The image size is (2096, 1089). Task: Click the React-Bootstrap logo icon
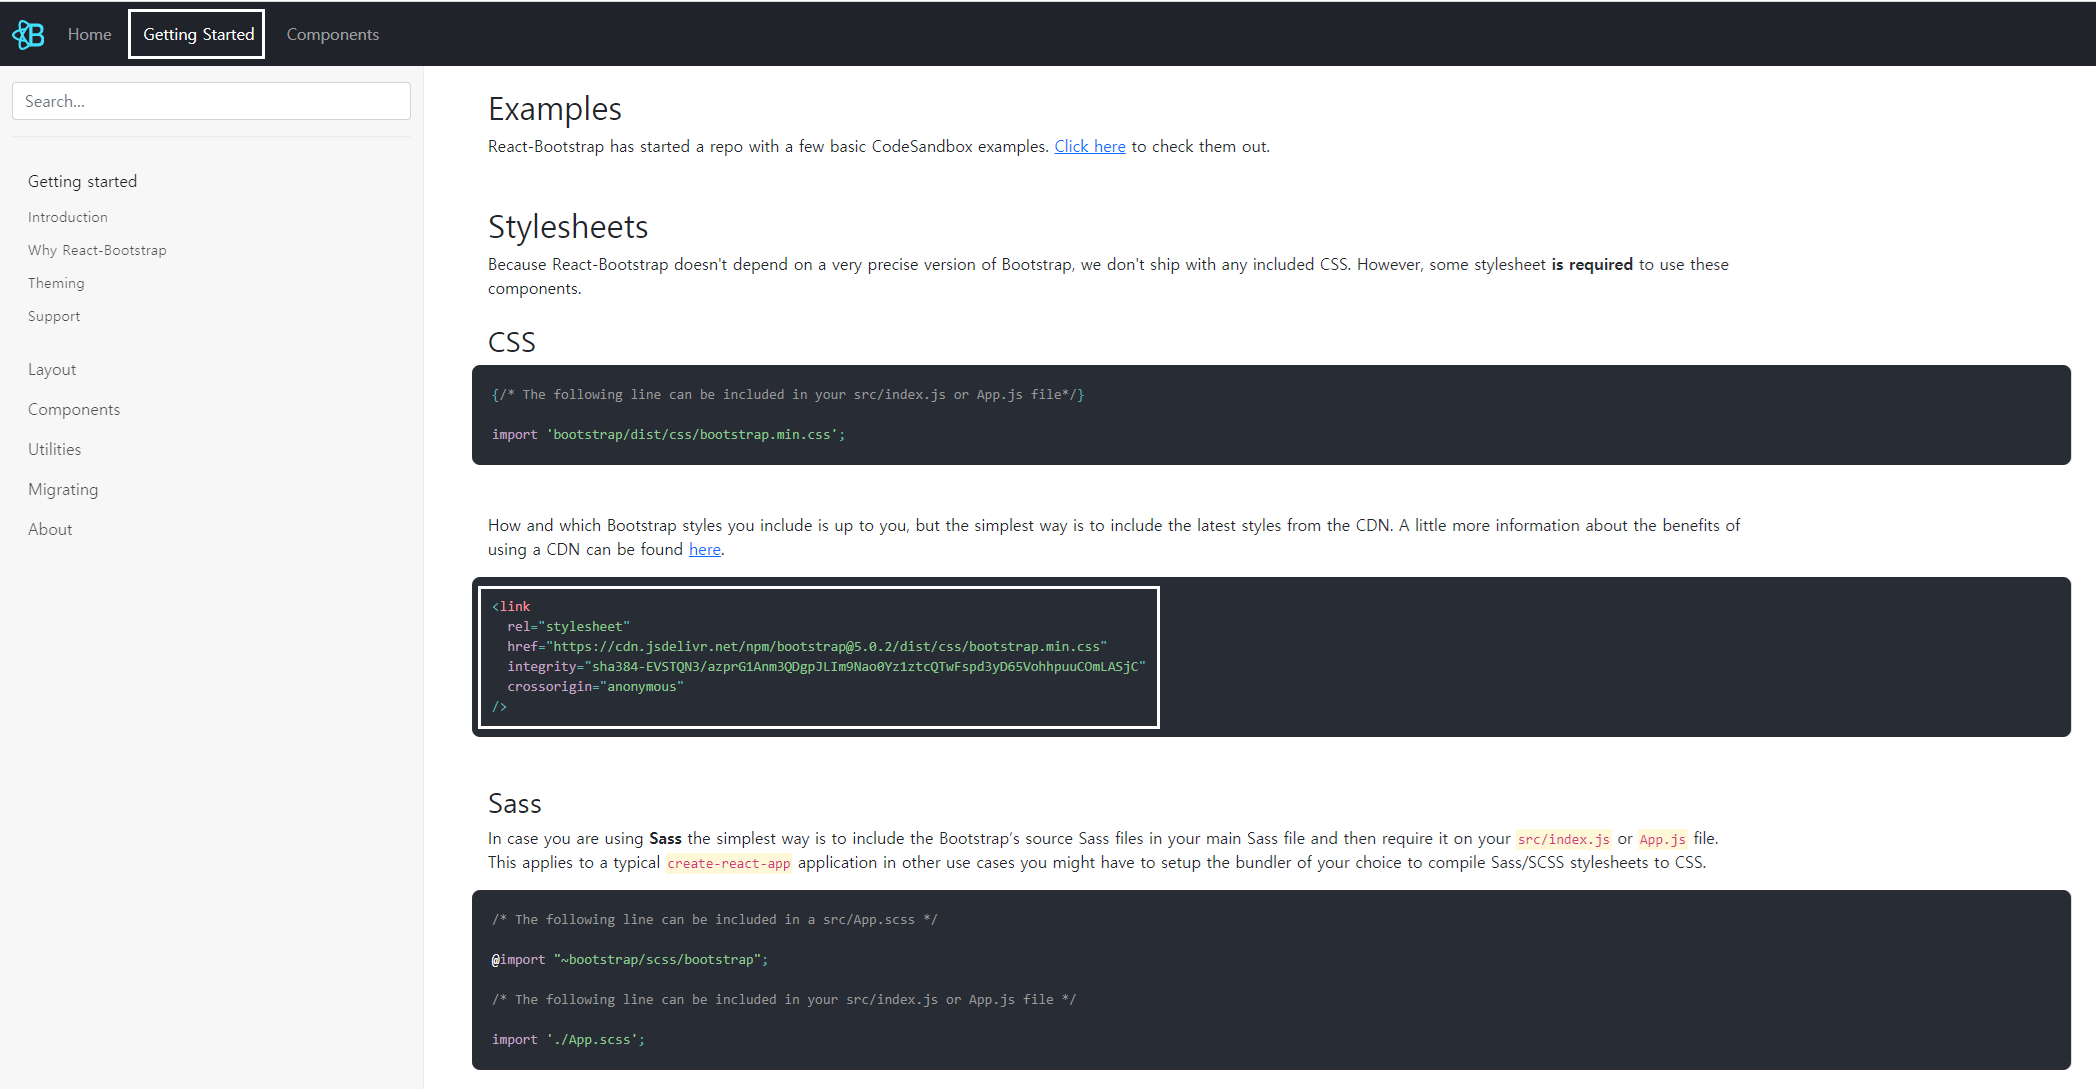[x=28, y=35]
